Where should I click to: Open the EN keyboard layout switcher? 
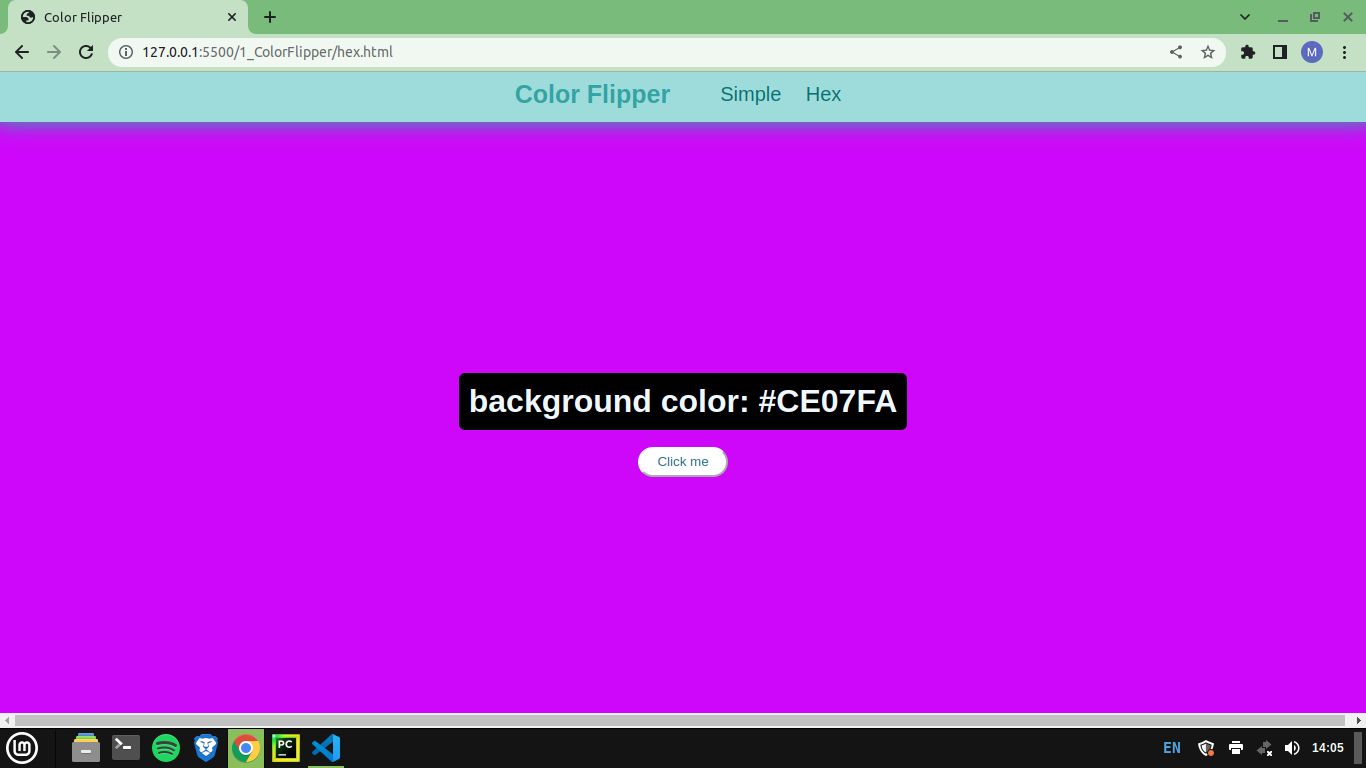point(1171,747)
